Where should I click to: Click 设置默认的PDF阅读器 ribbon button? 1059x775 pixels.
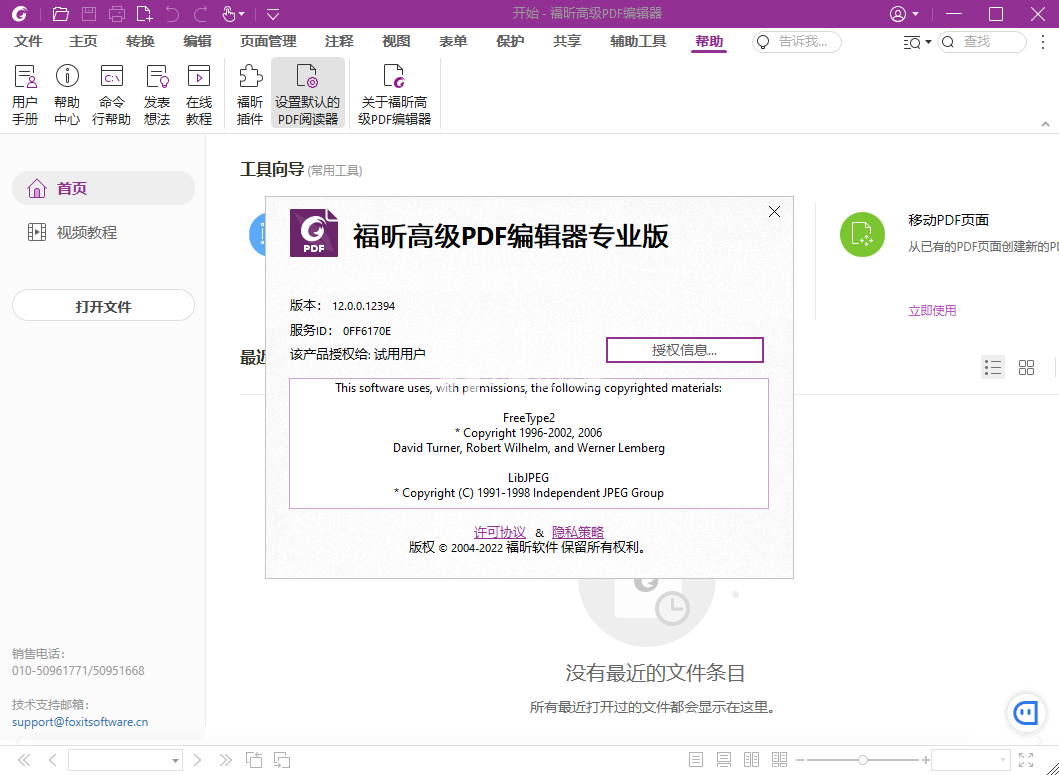[308, 94]
